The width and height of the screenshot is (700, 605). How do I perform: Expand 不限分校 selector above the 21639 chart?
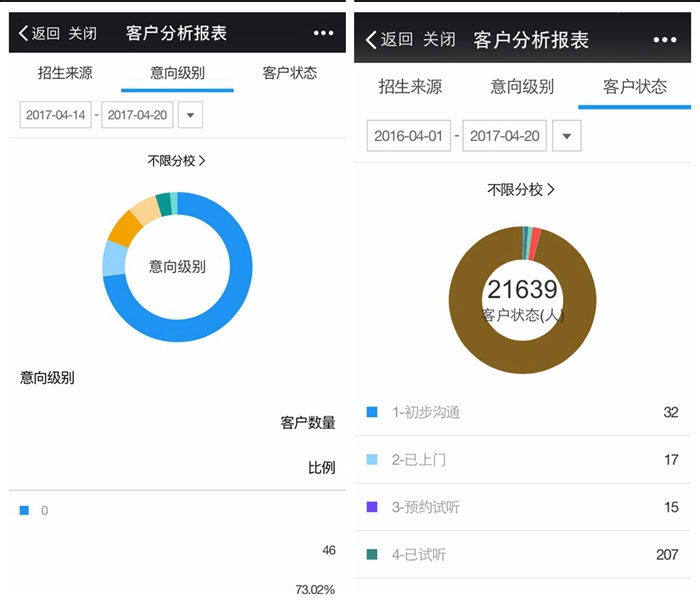[x=520, y=189]
